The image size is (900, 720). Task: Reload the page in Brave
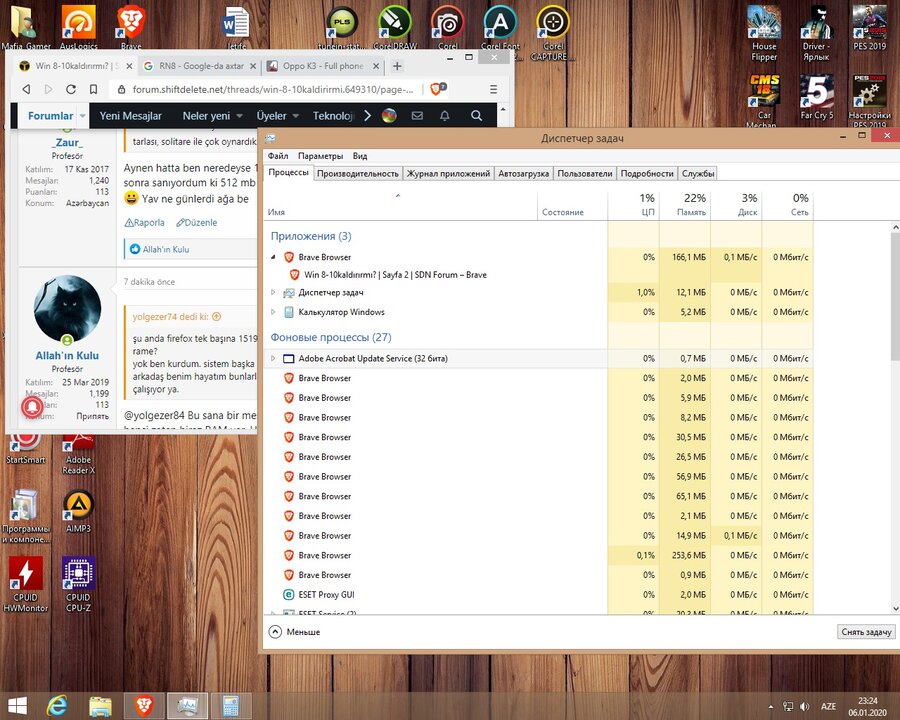pos(71,89)
